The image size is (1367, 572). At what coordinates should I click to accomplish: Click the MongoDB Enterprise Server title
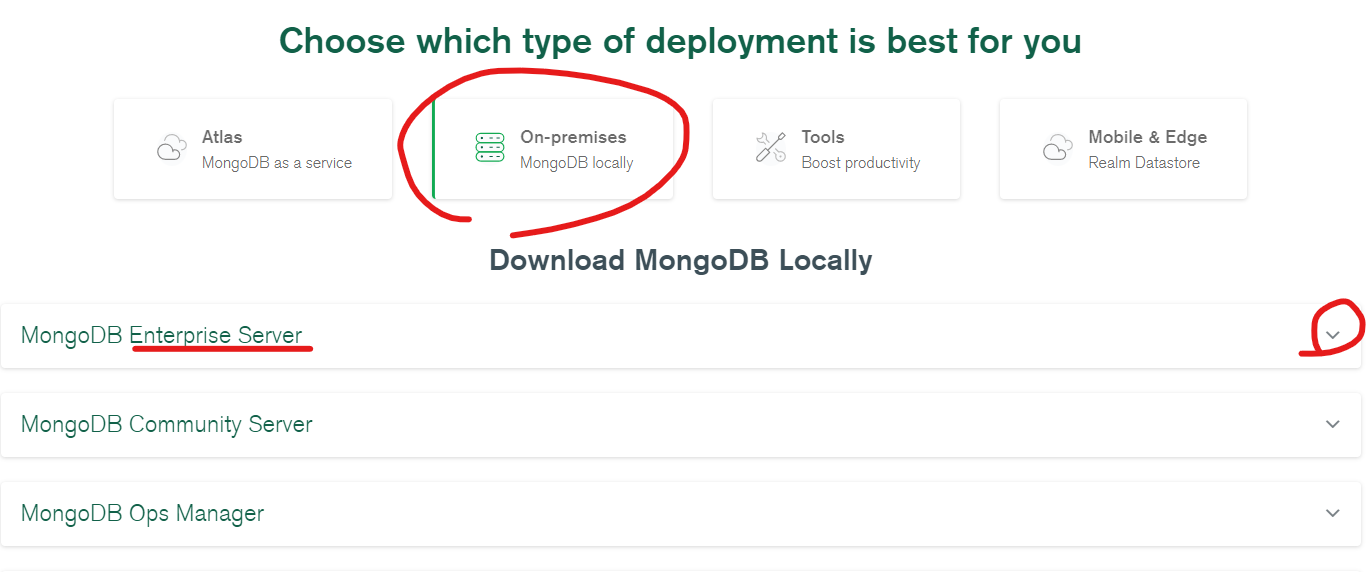click(x=161, y=336)
